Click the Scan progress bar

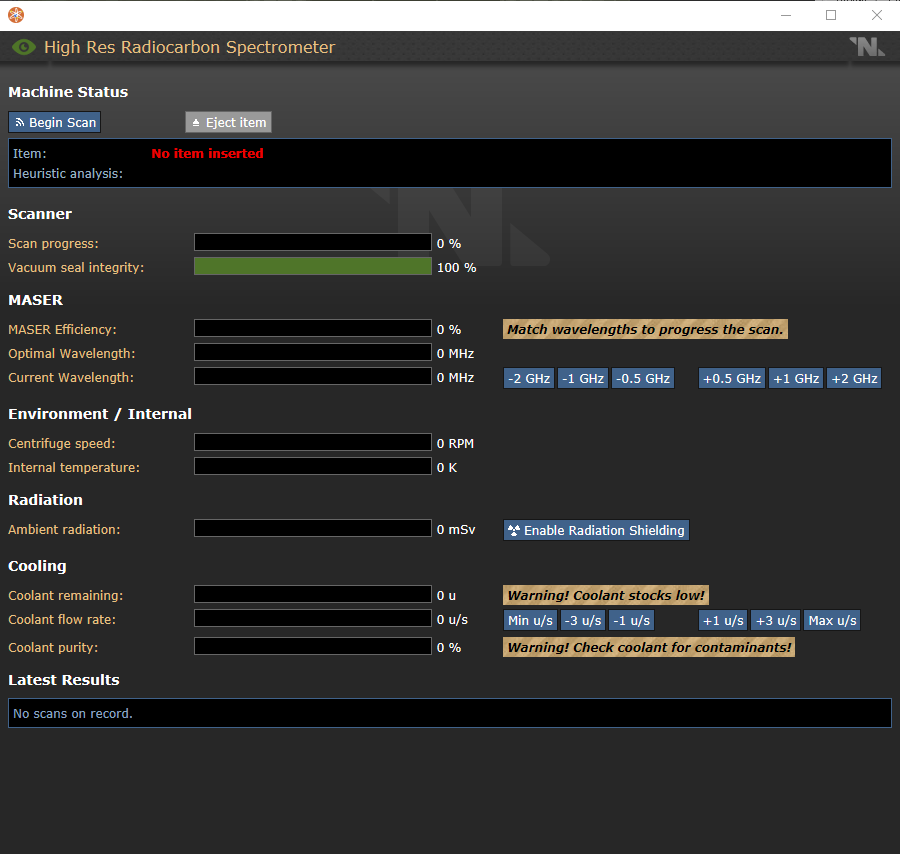pyautogui.click(x=313, y=242)
